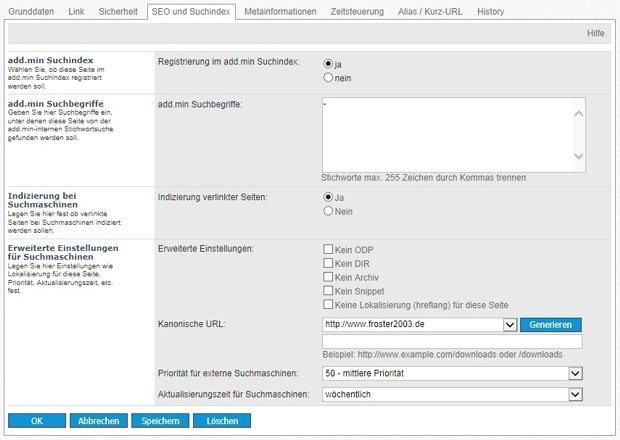This screenshot has width=620, height=440.
Task: Focus the empty canonical URL path field
Action: tap(452, 342)
